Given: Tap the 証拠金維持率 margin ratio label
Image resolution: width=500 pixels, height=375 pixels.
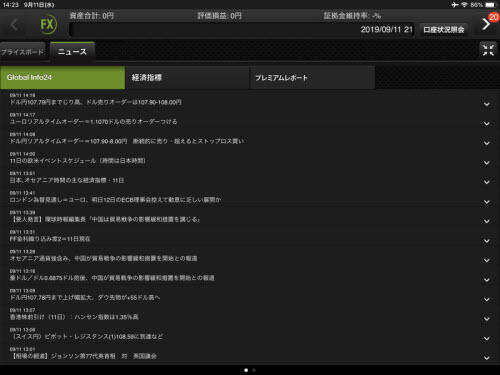Looking at the screenshot, I should point(352,16).
